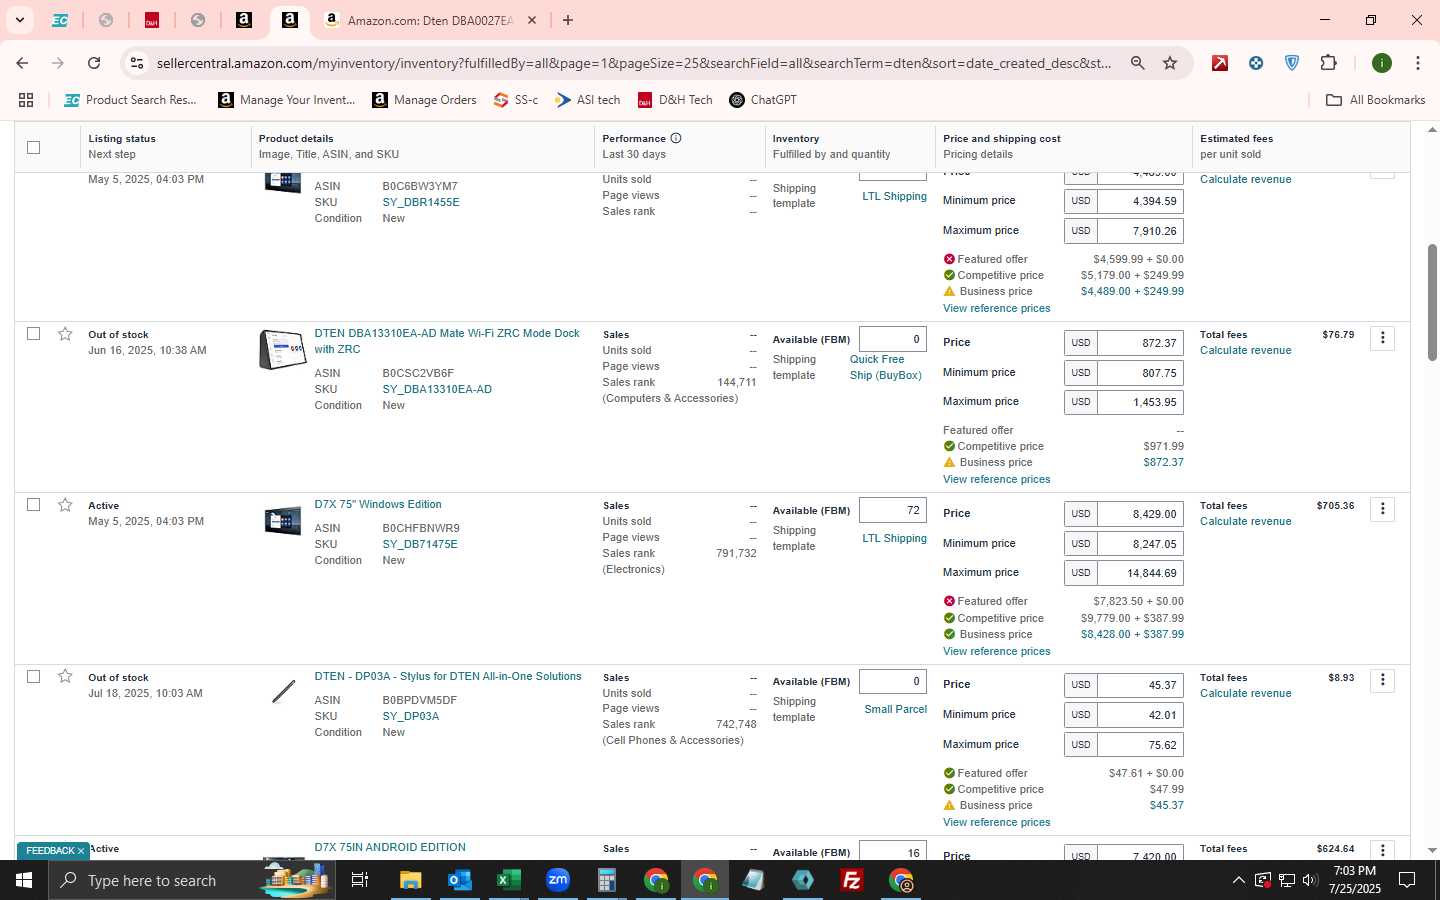Viewport: 1440px width, 900px height.
Task: Click the page vertical scrollbar thumb
Action: 1432,302
